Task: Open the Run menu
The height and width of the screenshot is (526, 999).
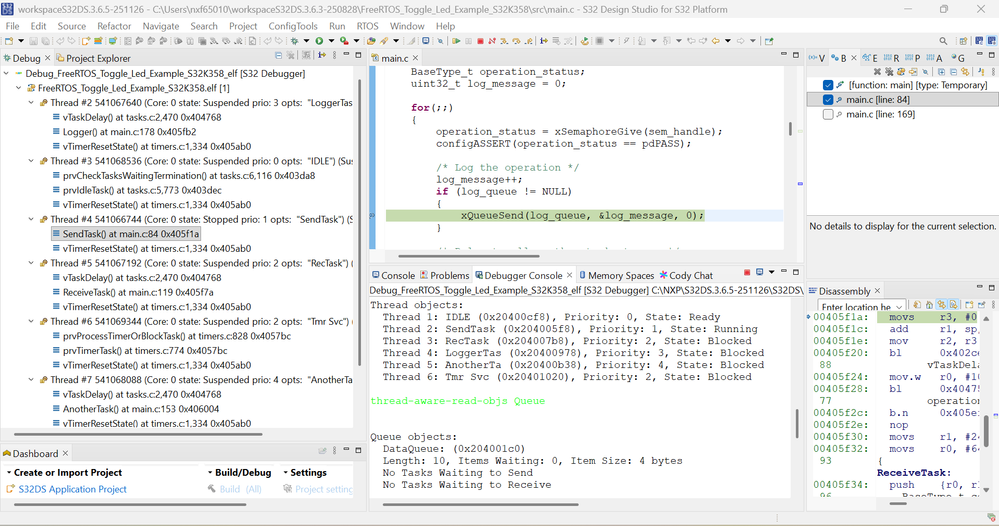Action: click(x=337, y=26)
